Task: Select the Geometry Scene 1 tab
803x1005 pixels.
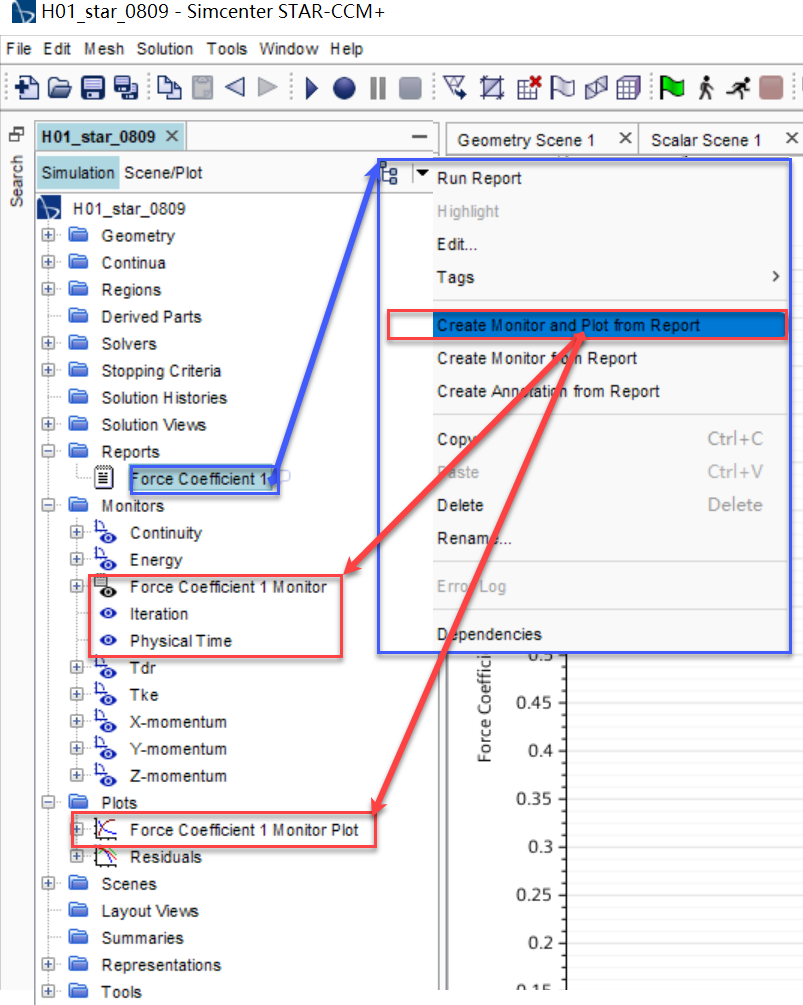Action: [x=526, y=140]
